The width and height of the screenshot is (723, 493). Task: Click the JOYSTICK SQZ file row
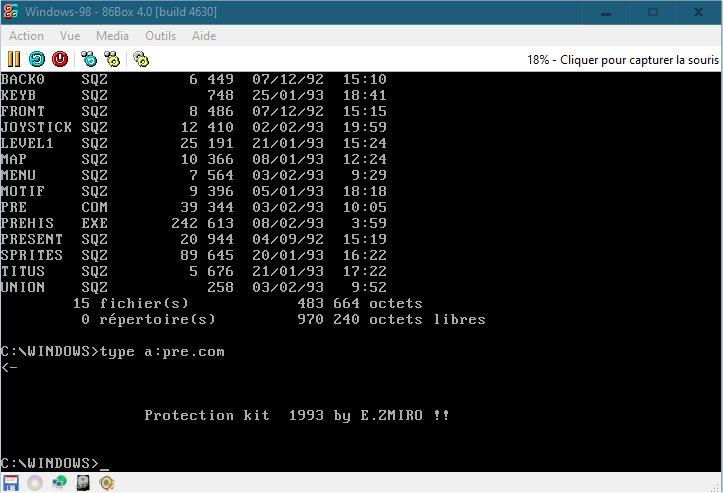194,127
